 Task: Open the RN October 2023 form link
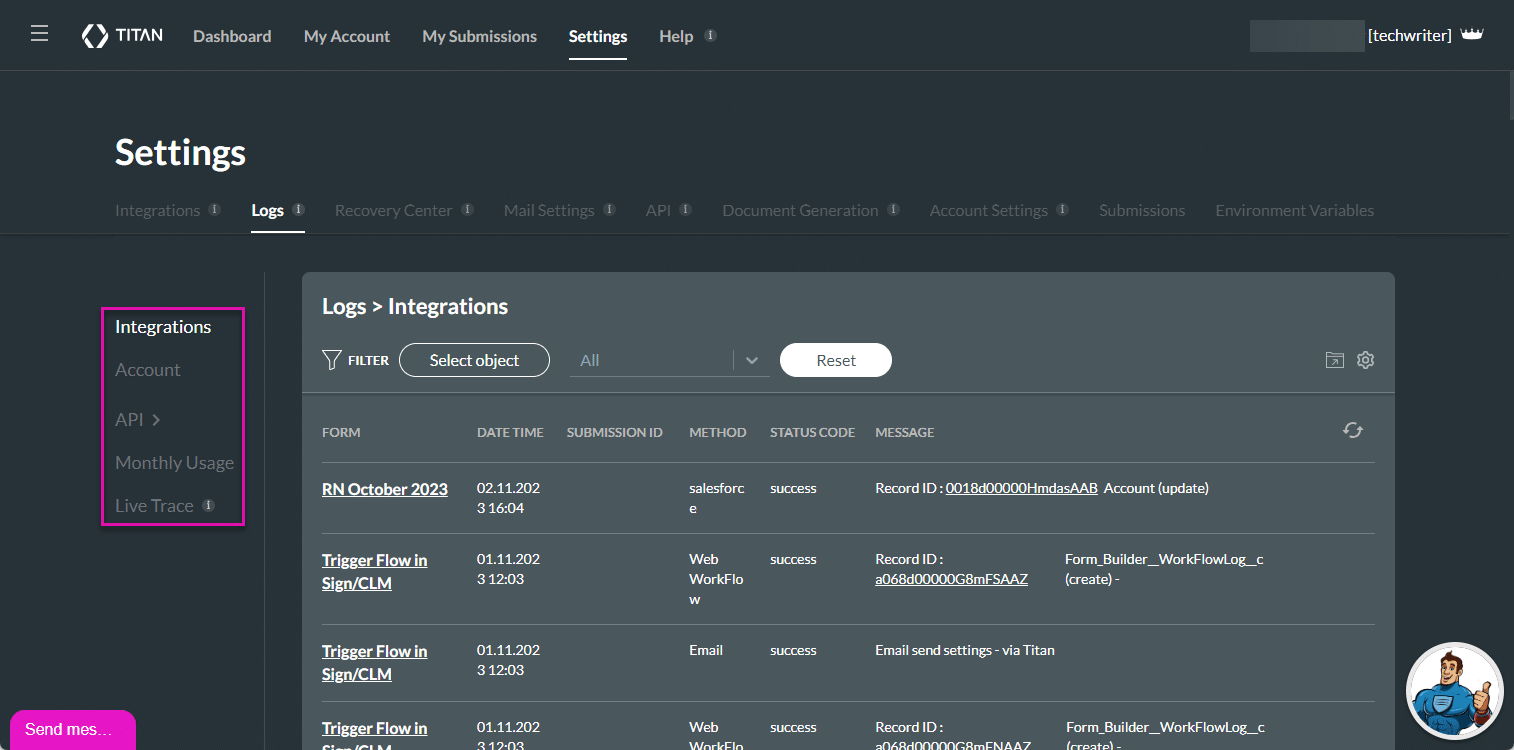[x=384, y=489]
